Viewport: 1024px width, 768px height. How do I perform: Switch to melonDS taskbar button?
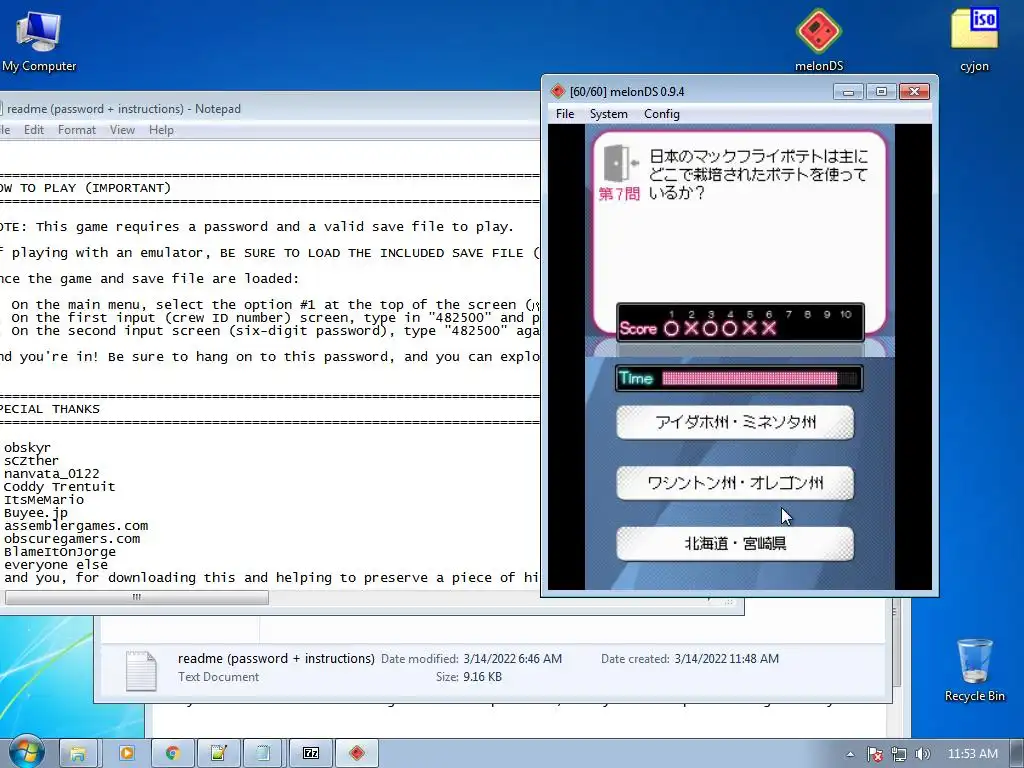357,754
